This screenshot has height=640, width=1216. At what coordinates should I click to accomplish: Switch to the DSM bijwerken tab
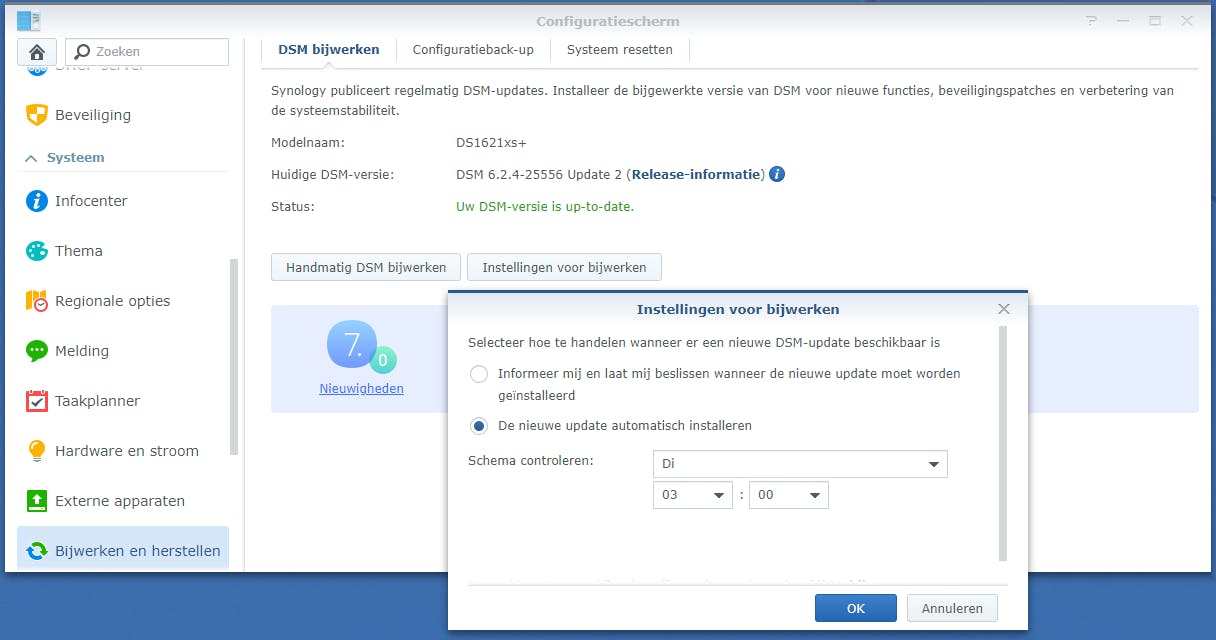pos(329,49)
